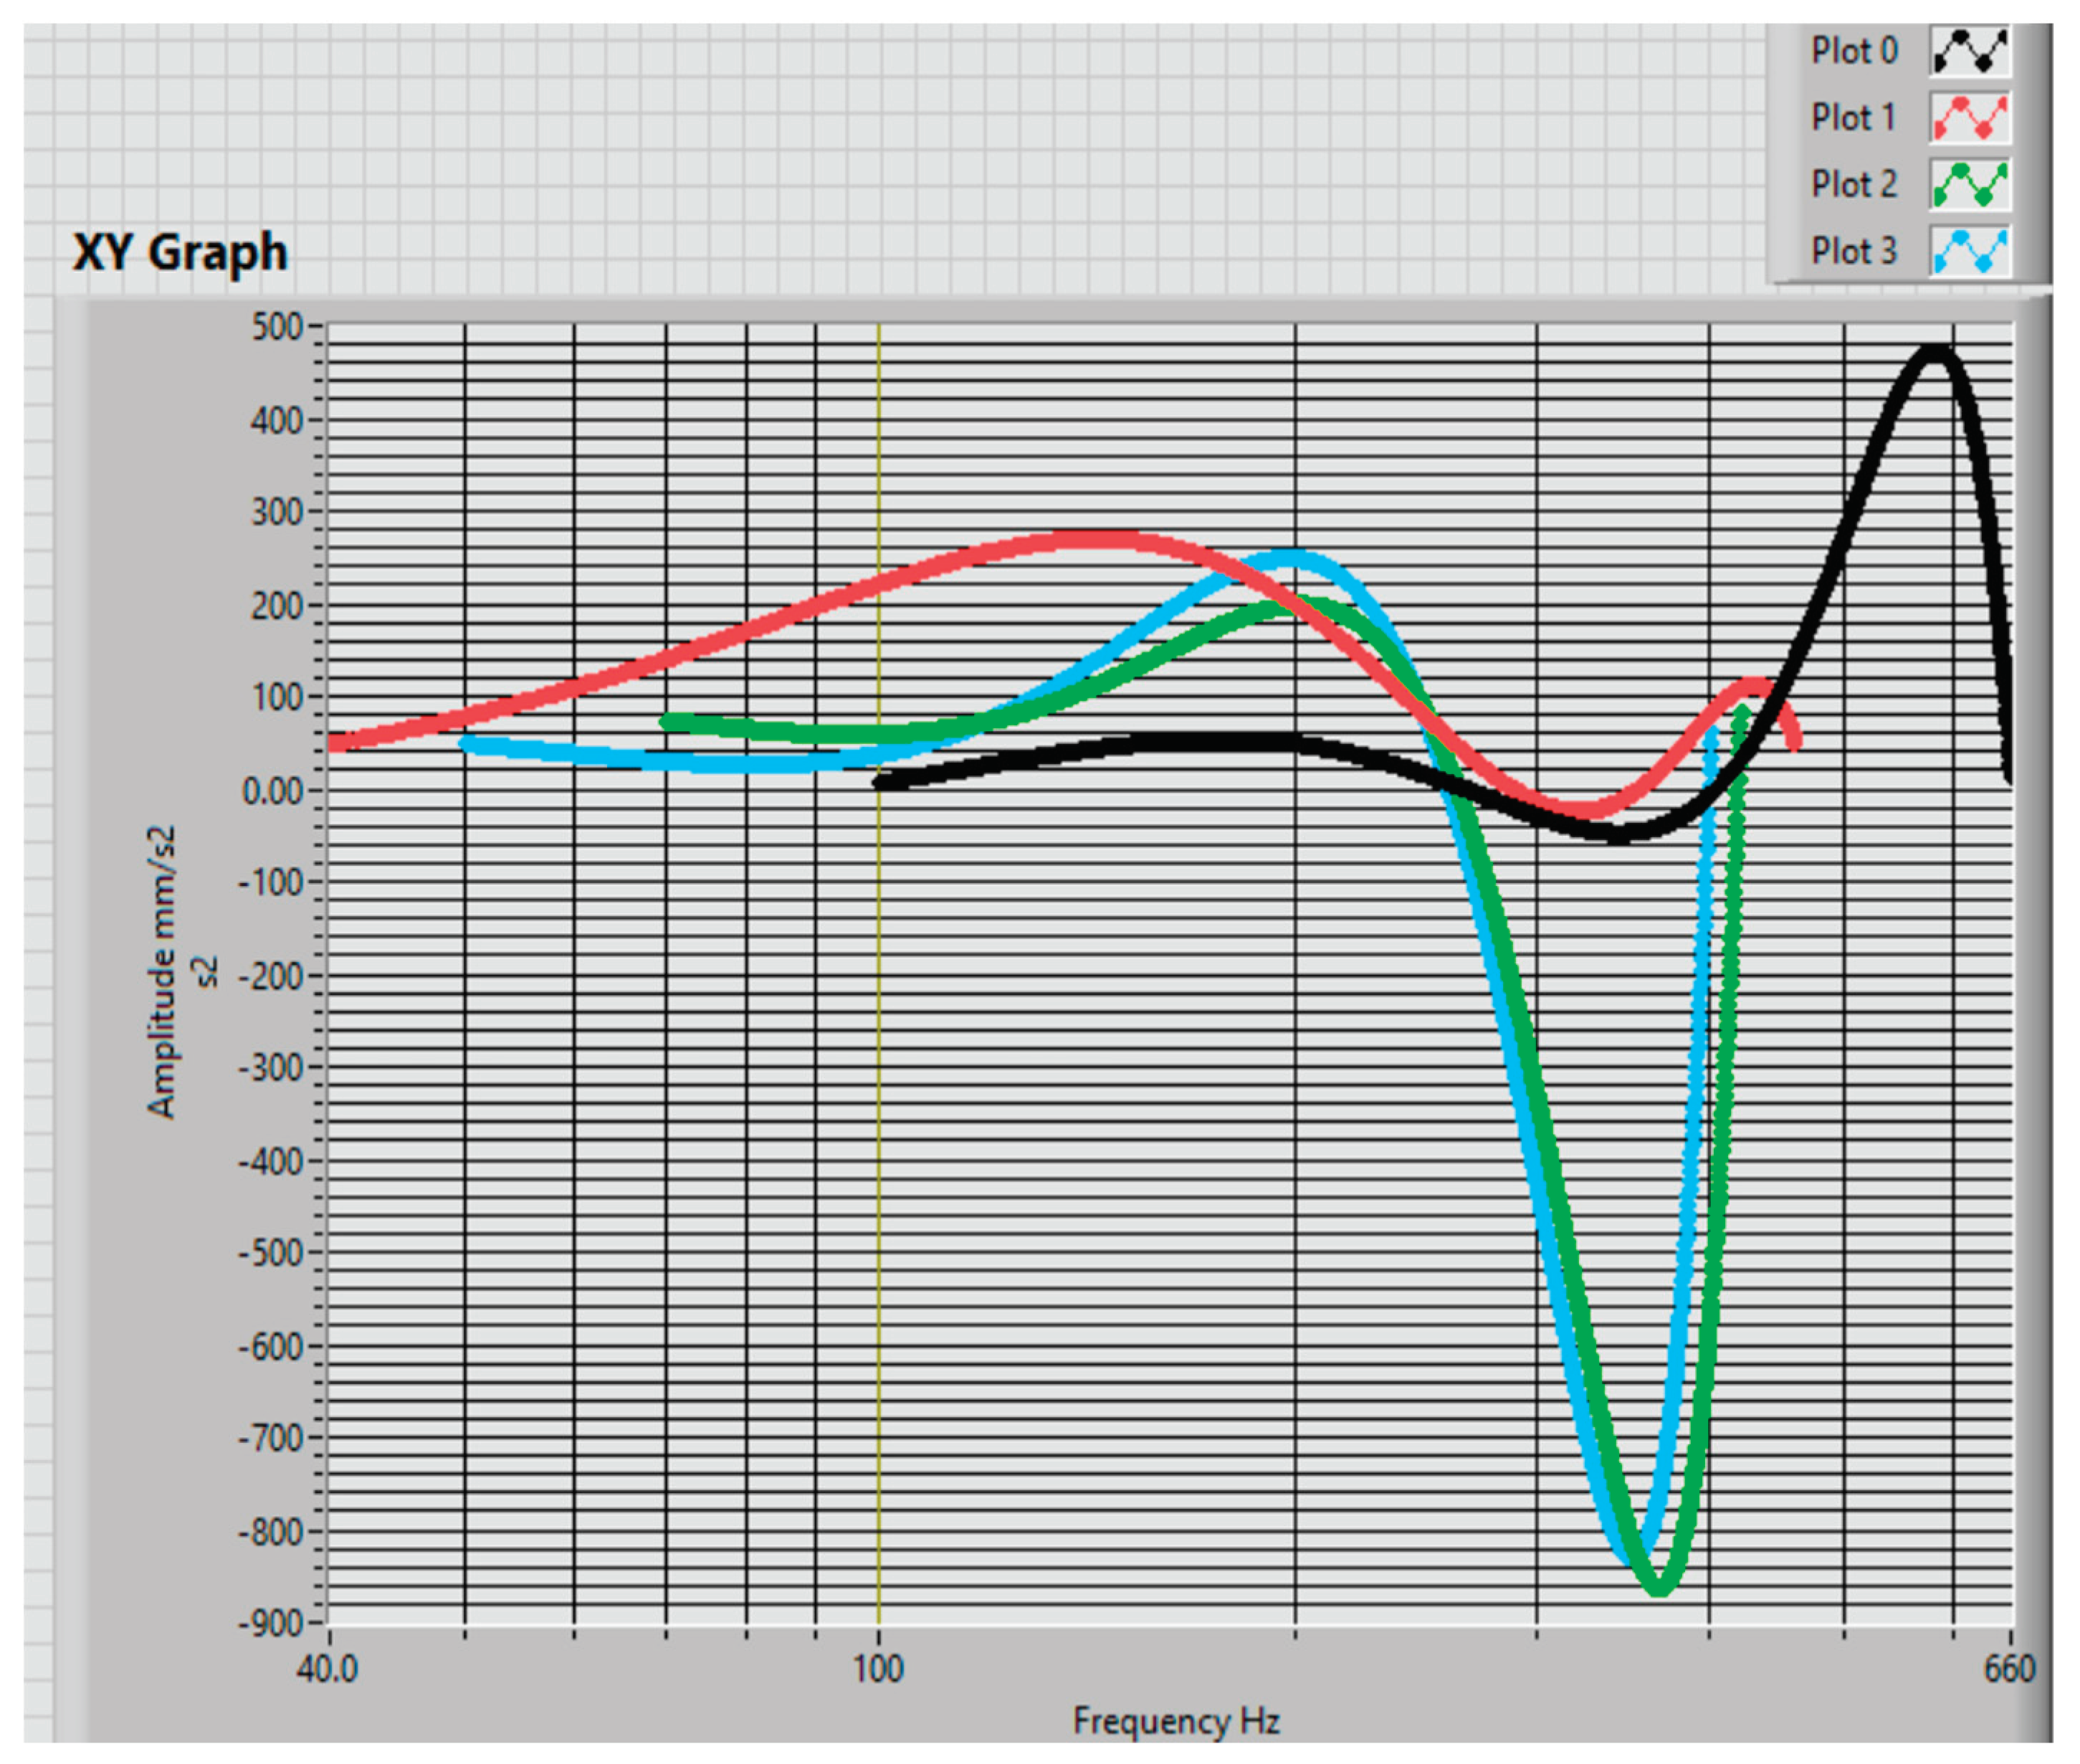
Task: Click the -900 y-axis minimum value
Action: (x=270, y=1622)
